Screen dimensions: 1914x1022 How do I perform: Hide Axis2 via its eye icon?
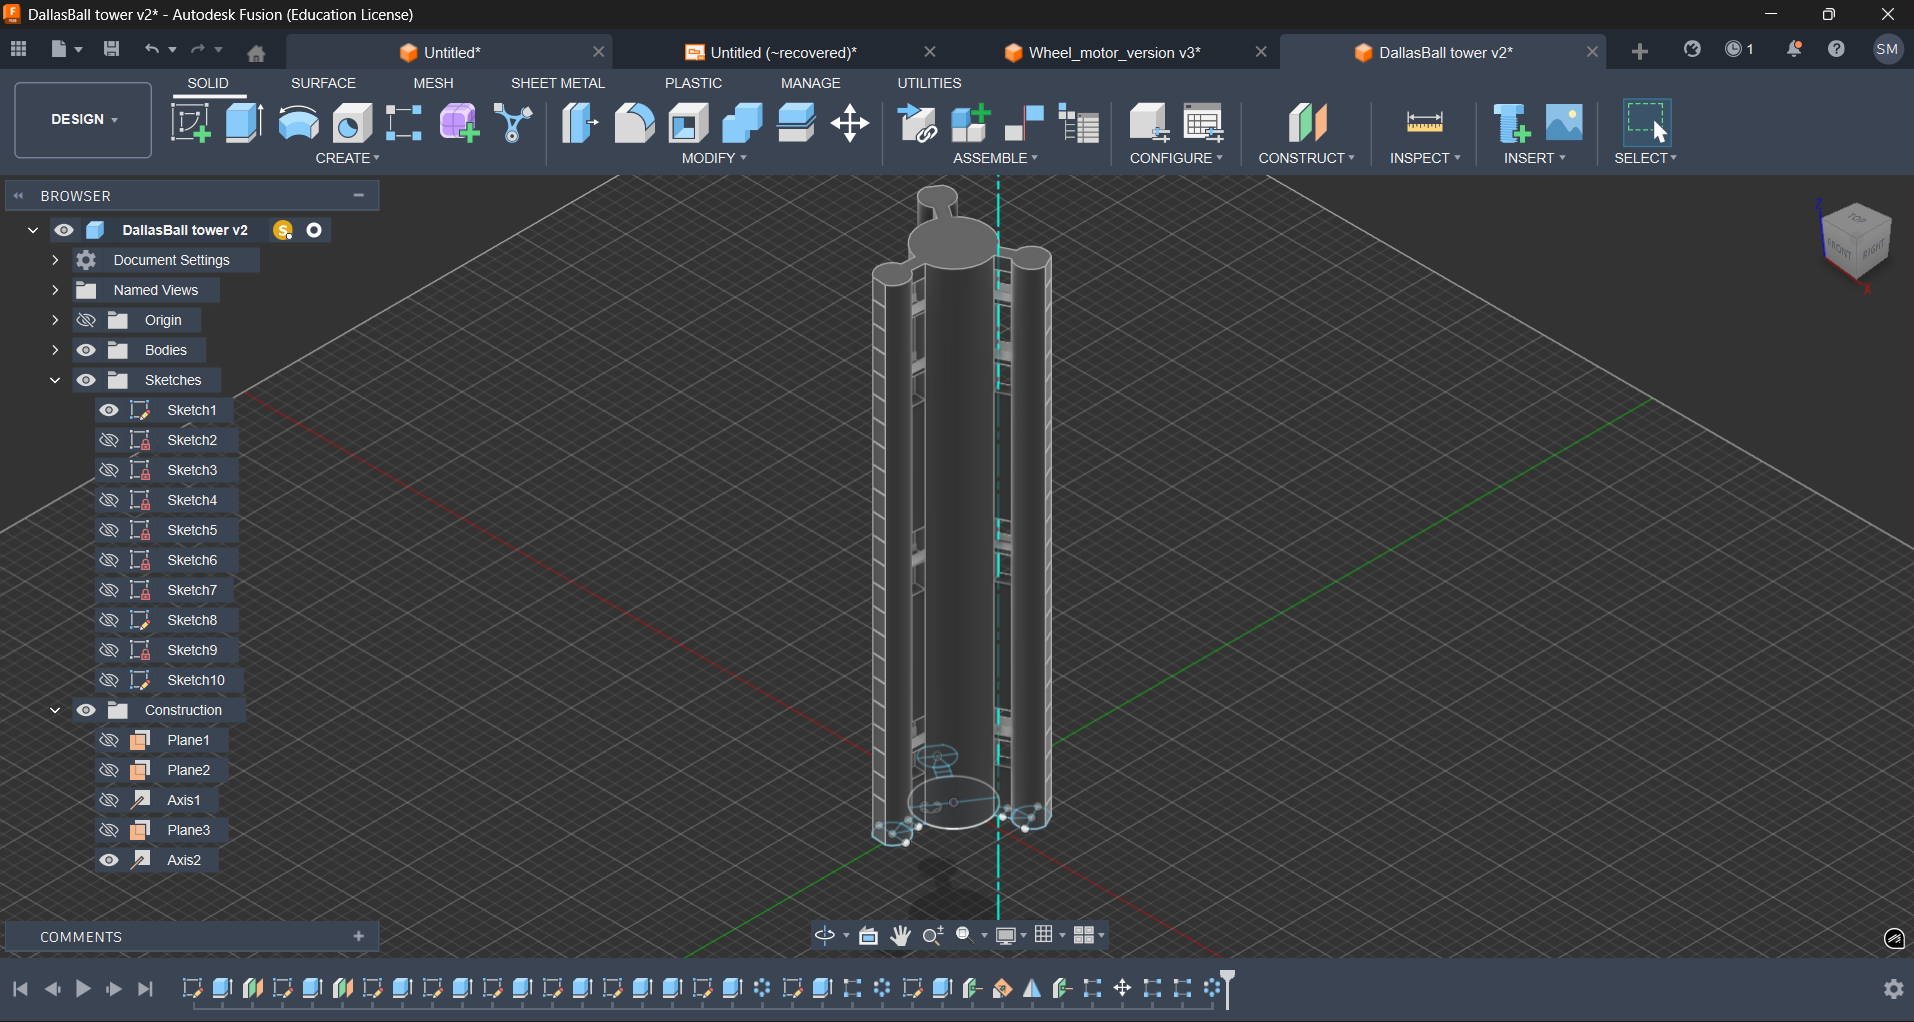[109, 860]
